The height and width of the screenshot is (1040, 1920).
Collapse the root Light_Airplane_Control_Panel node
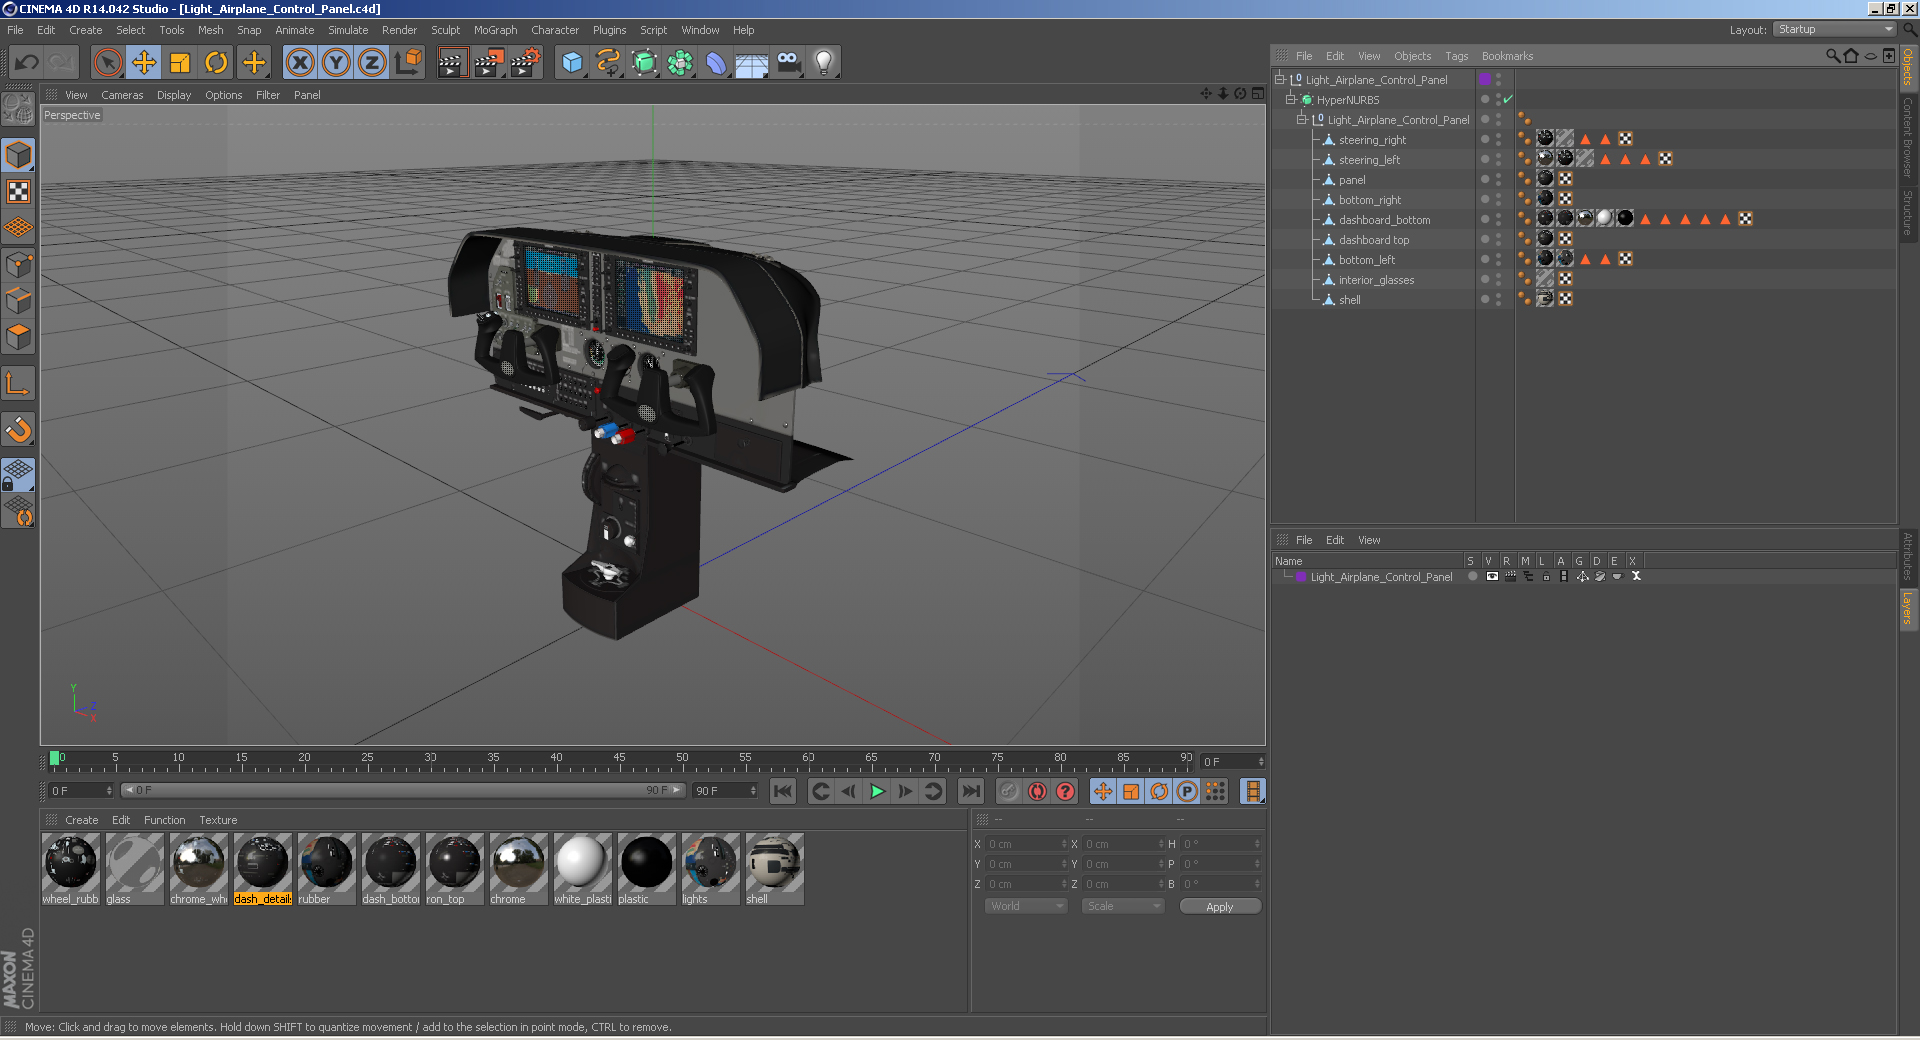tap(1279, 80)
